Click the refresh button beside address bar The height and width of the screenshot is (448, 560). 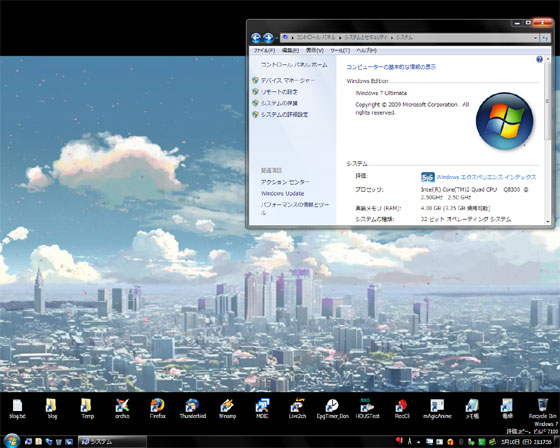tap(545, 38)
